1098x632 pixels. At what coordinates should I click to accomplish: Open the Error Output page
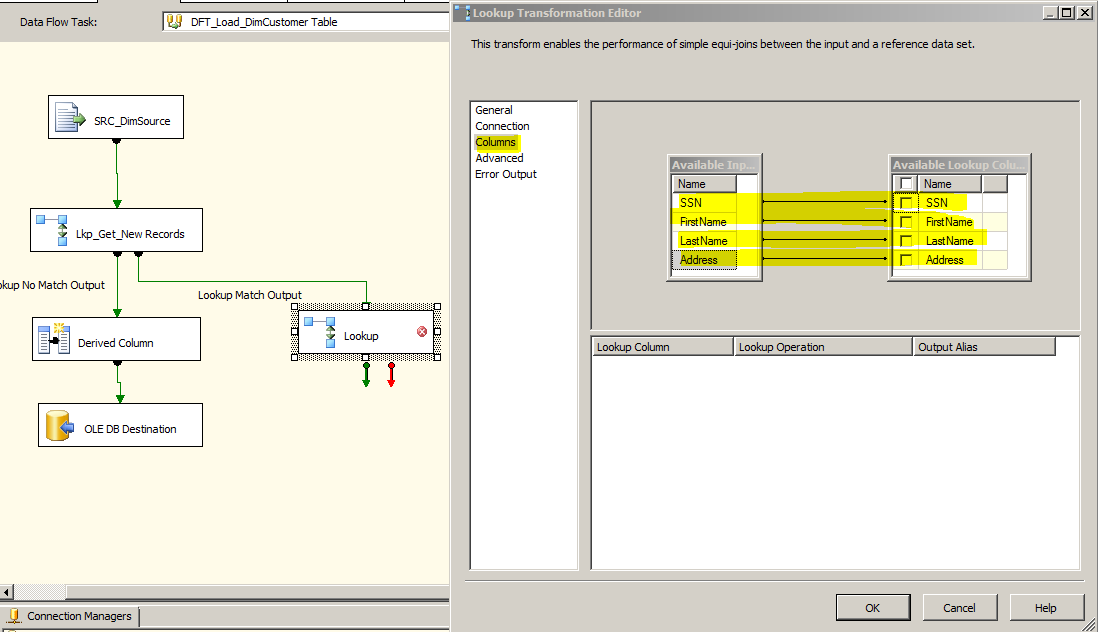coord(504,173)
